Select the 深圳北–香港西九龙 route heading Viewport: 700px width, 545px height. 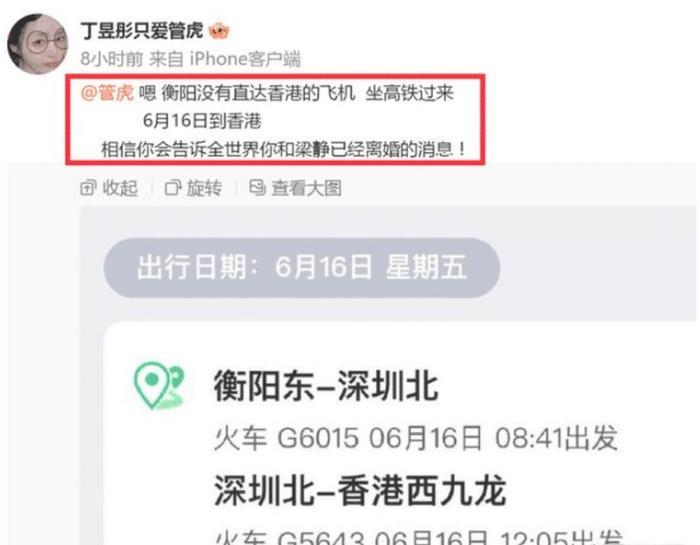(x=360, y=490)
